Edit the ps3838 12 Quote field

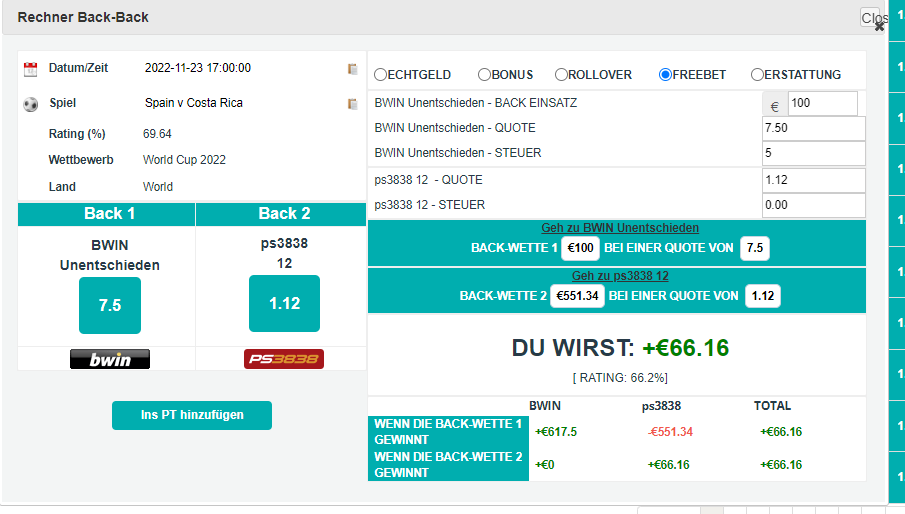814,180
